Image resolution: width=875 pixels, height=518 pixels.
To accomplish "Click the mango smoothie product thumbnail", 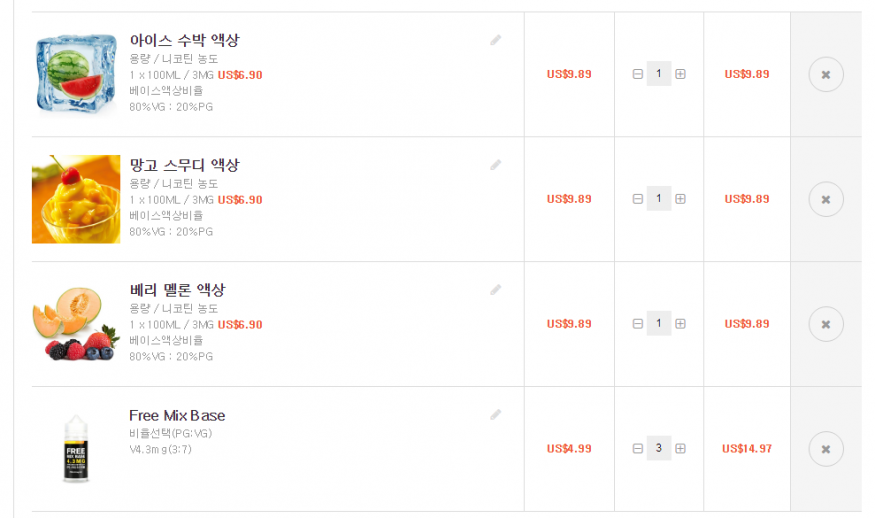I will click(x=76, y=199).
